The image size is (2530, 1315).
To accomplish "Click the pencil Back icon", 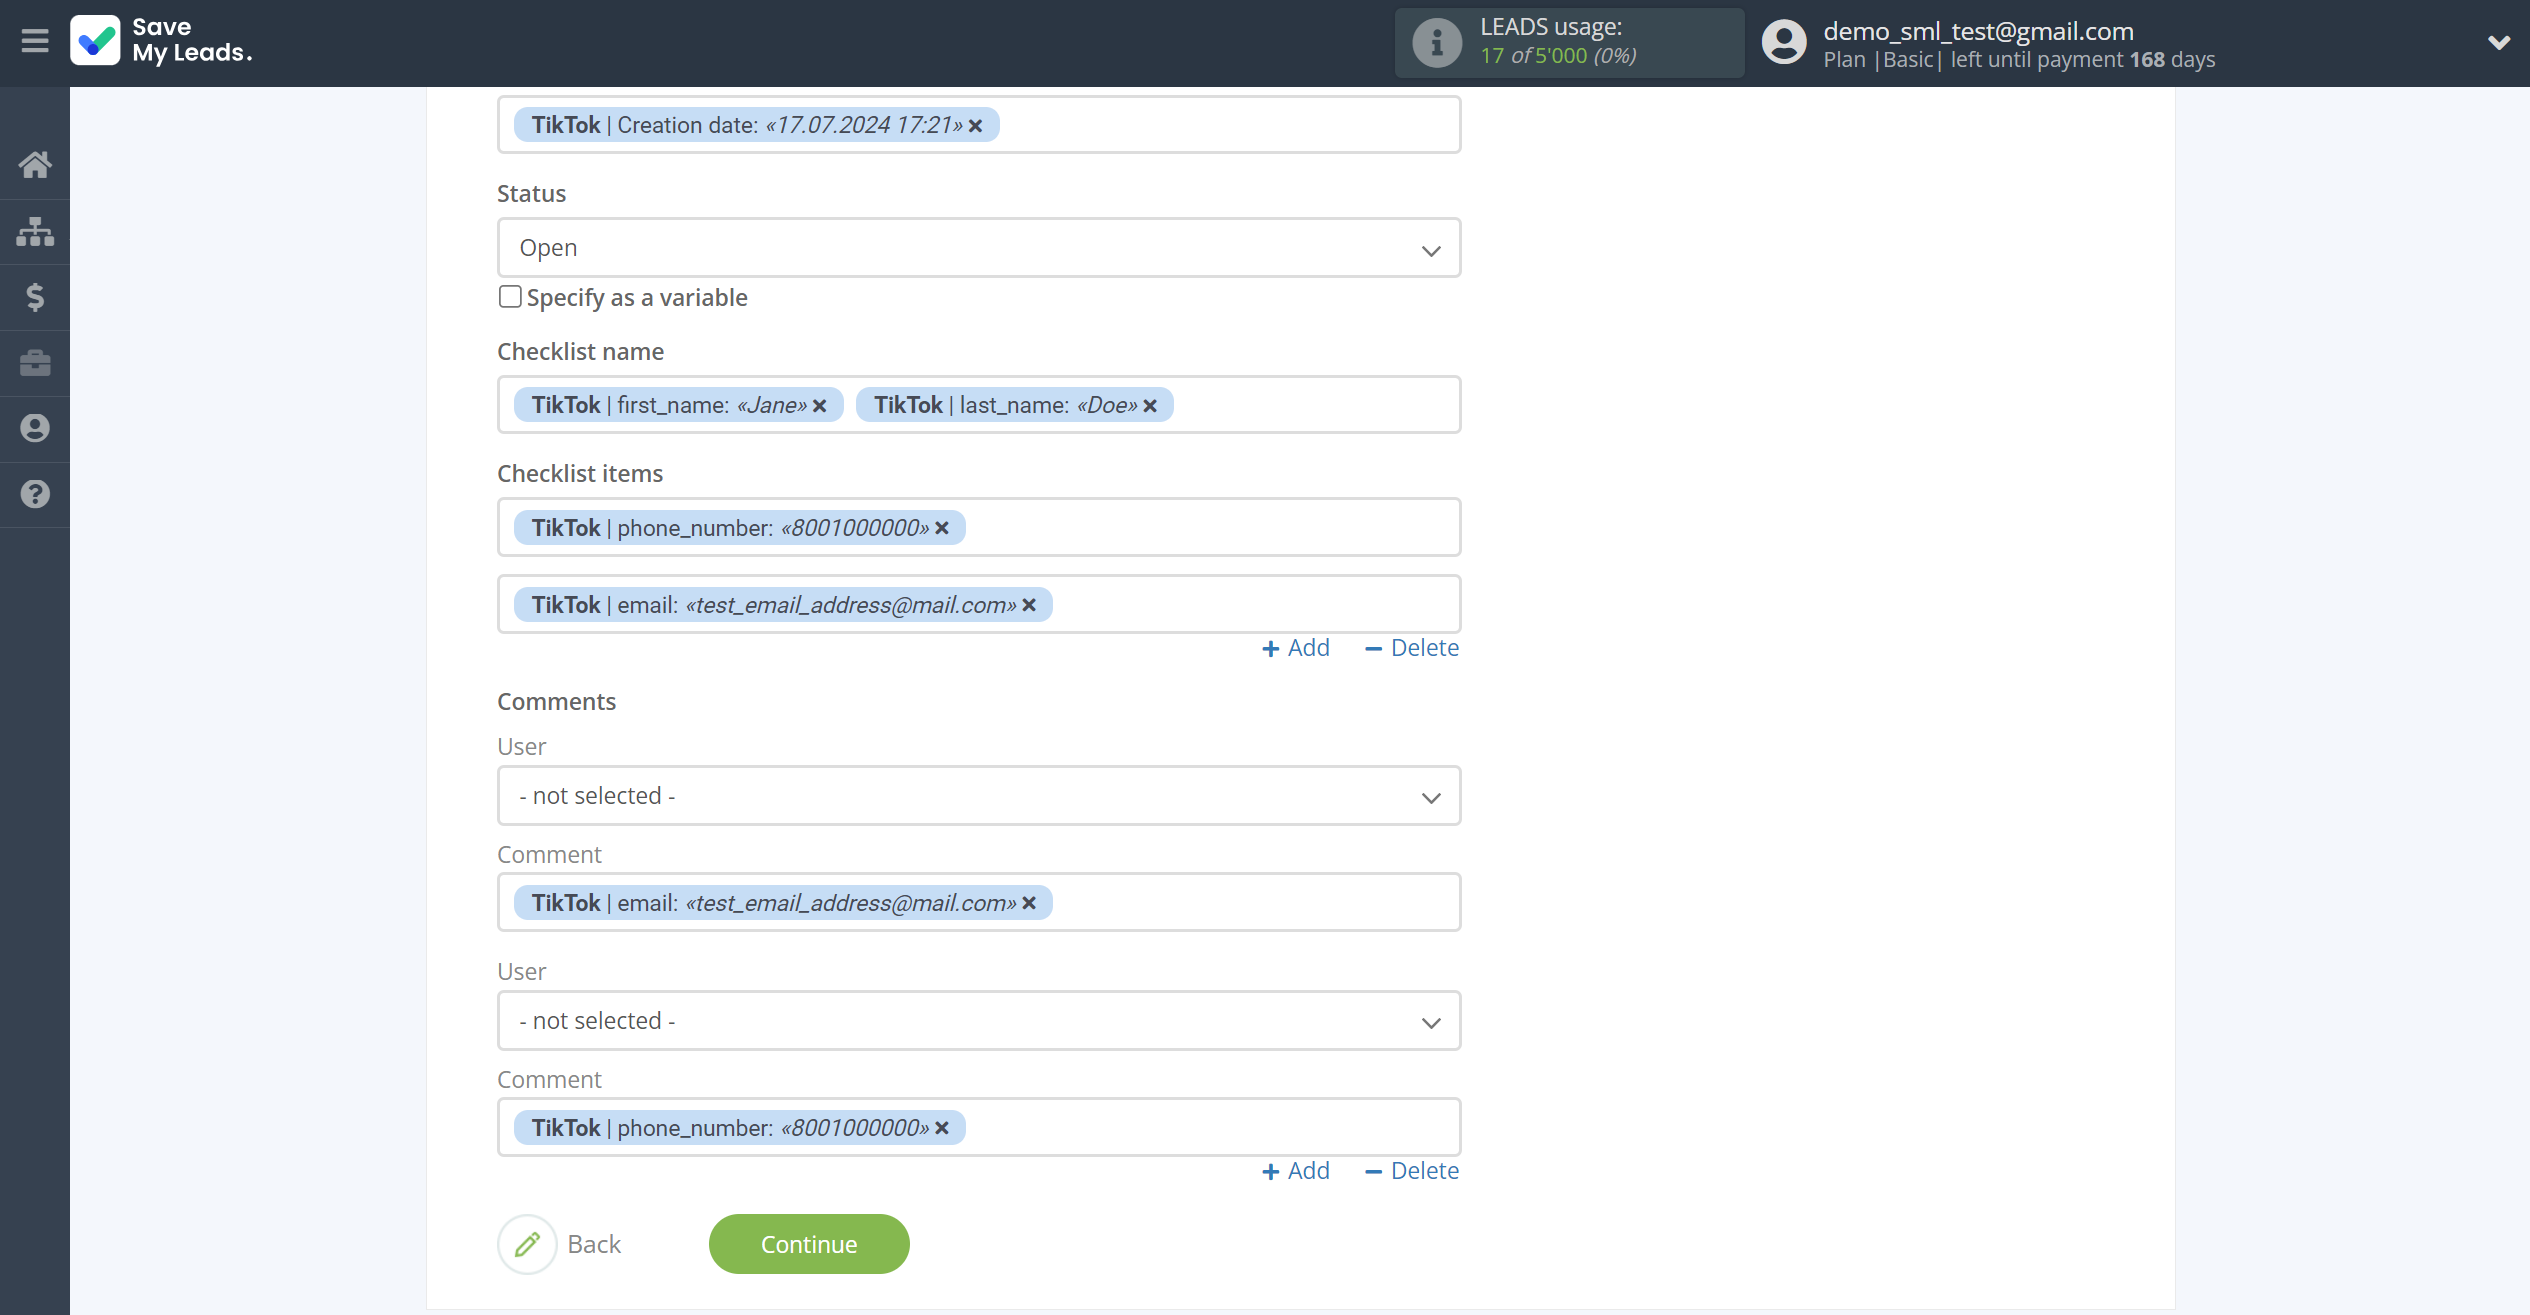I will tap(527, 1244).
